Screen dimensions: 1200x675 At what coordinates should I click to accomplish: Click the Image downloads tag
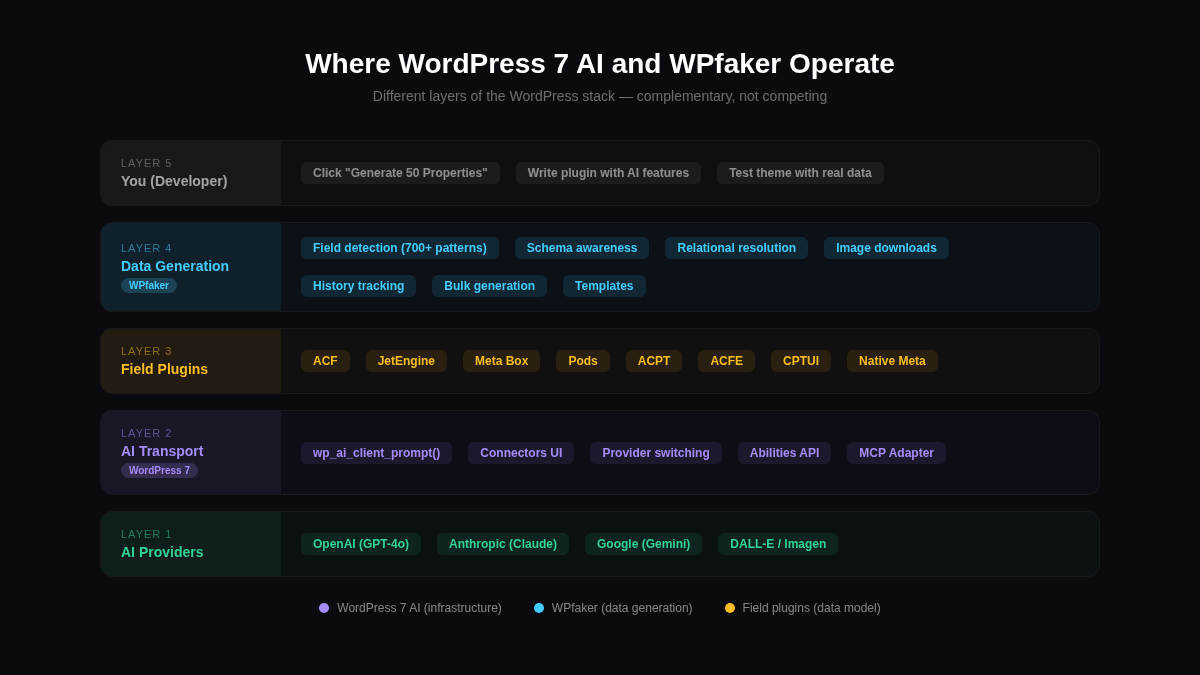[886, 248]
